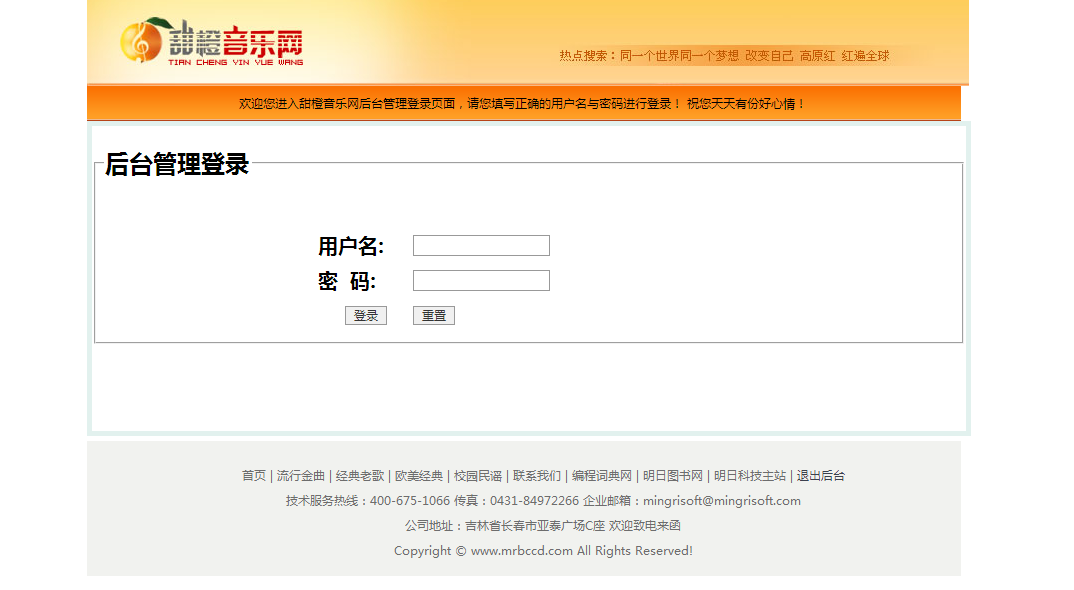Open the 明日图书网 footer link
Viewport: 1074px width, 590px height.
pos(673,476)
